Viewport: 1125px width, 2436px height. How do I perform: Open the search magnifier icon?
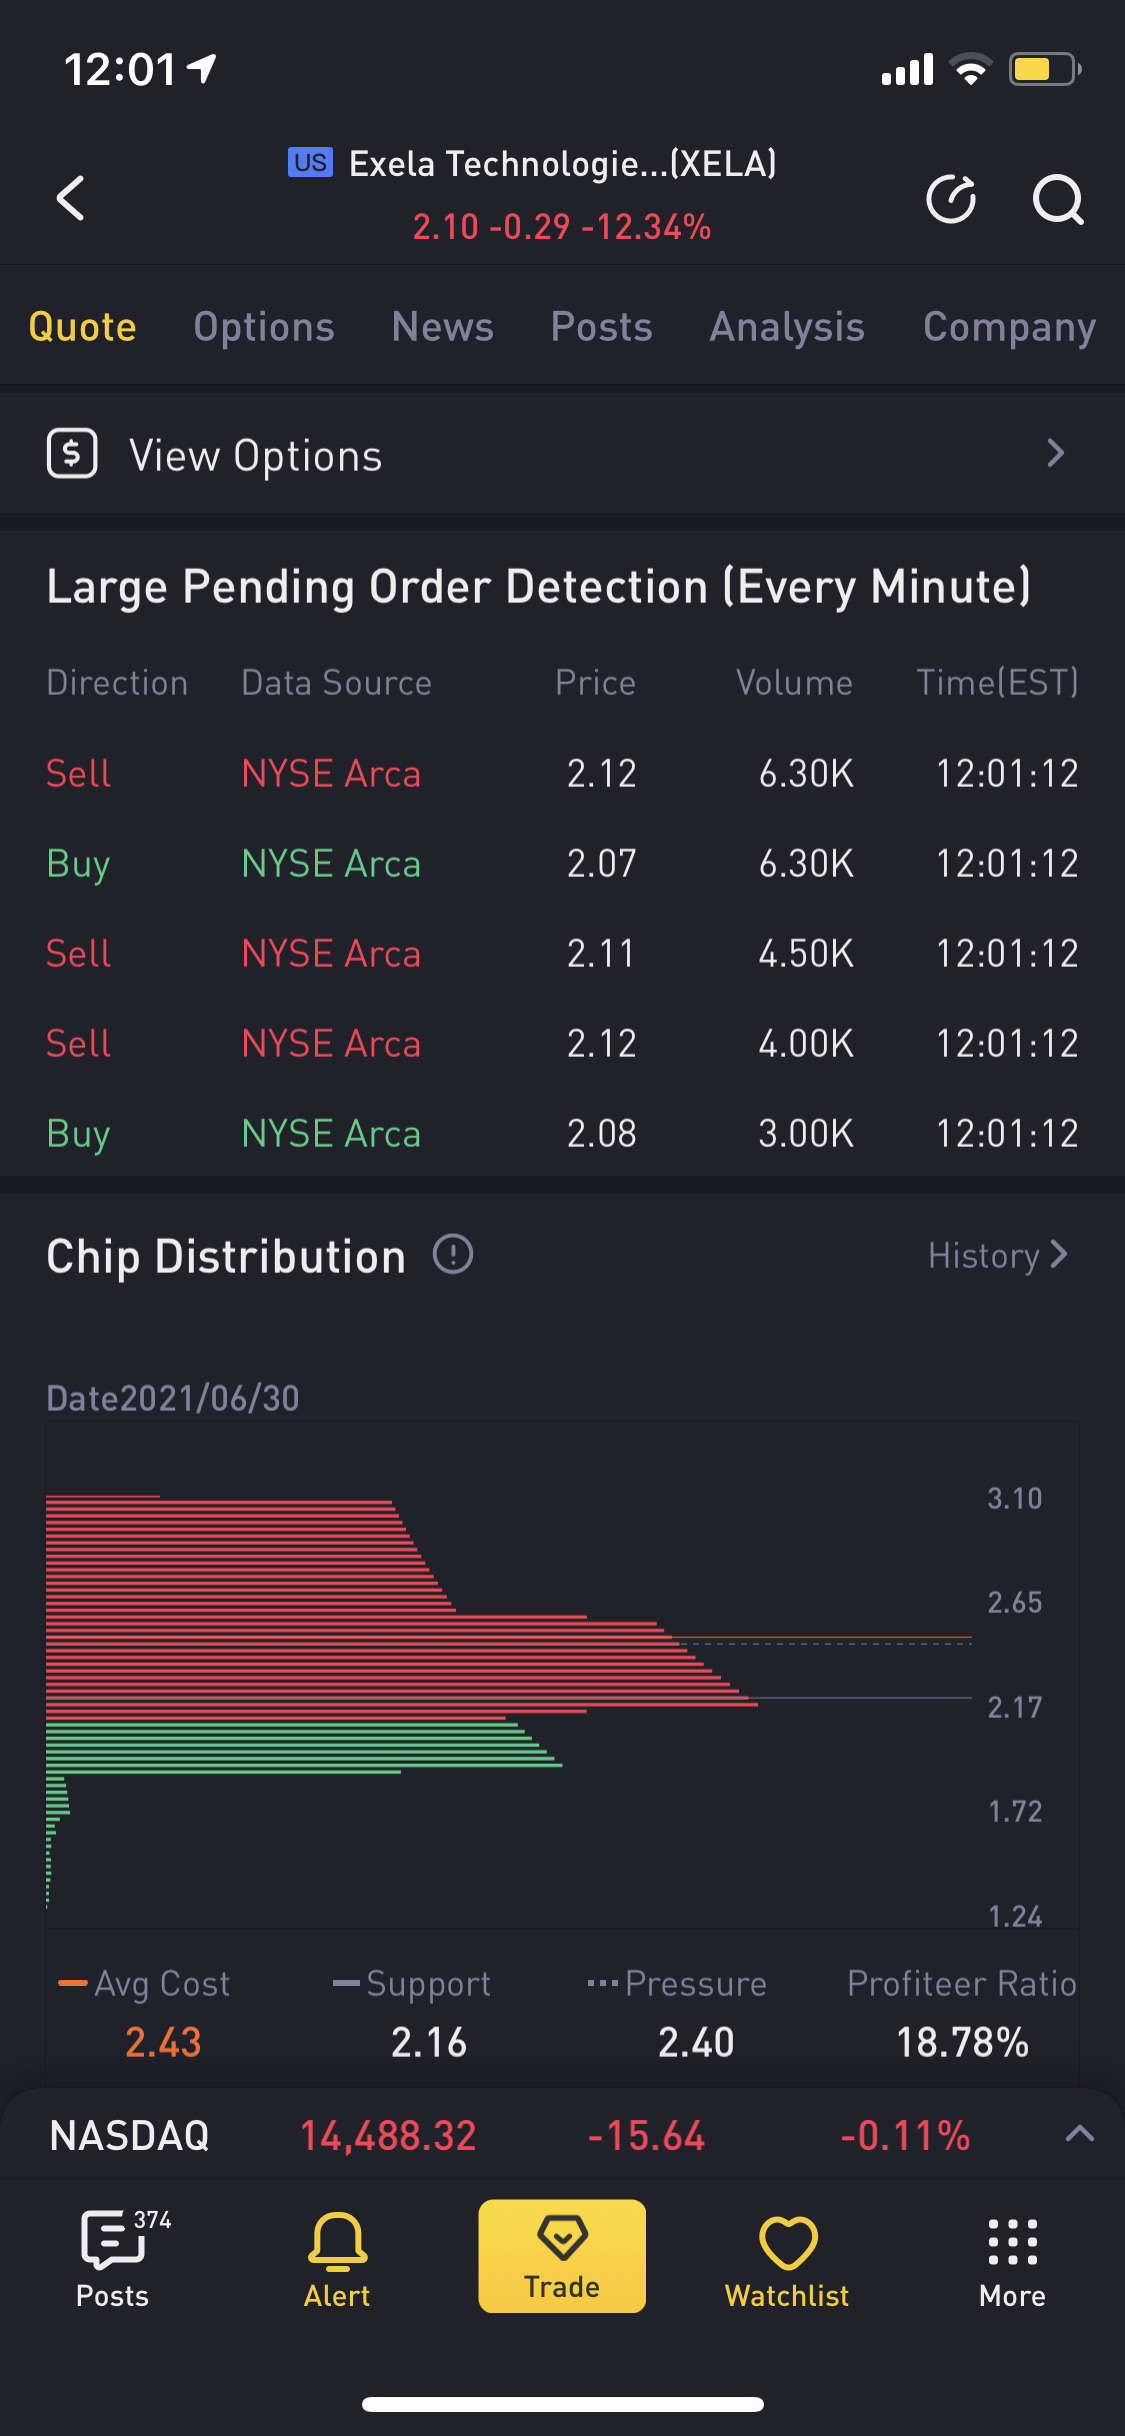pyautogui.click(x=1057, y=199)
